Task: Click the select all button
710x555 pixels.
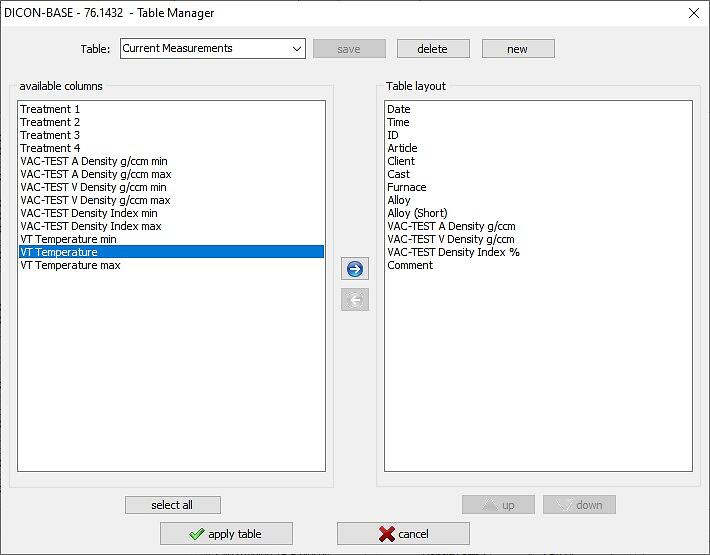Action: [172, 505]
